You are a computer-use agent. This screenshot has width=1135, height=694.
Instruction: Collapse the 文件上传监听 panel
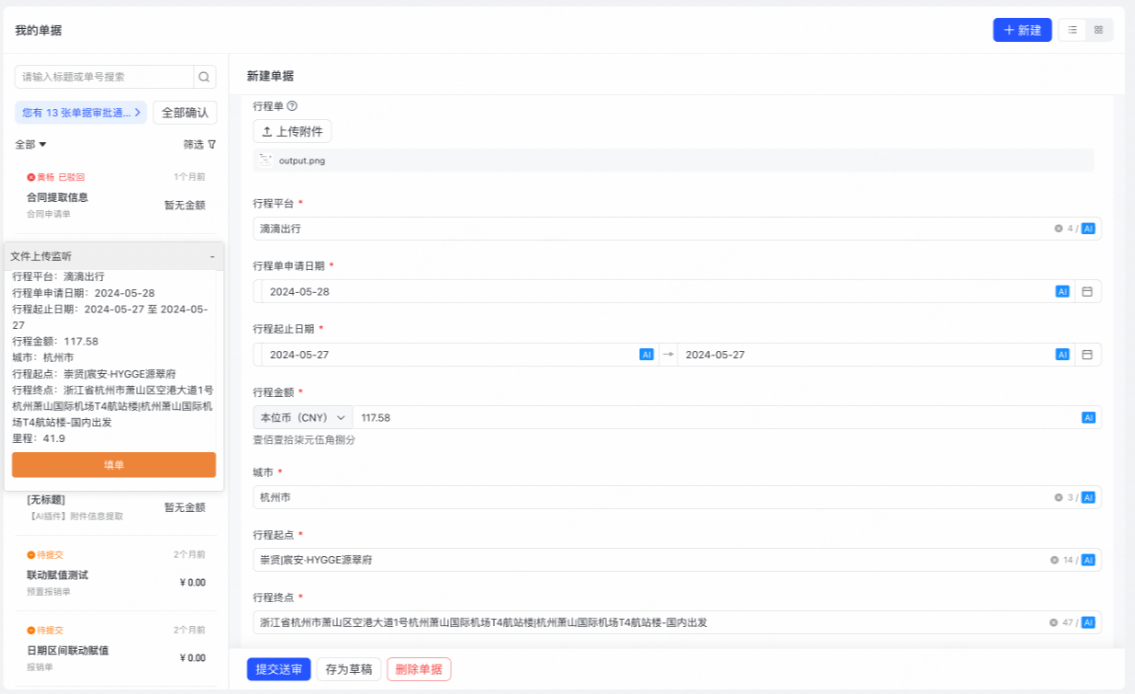[x=212, y=257]
